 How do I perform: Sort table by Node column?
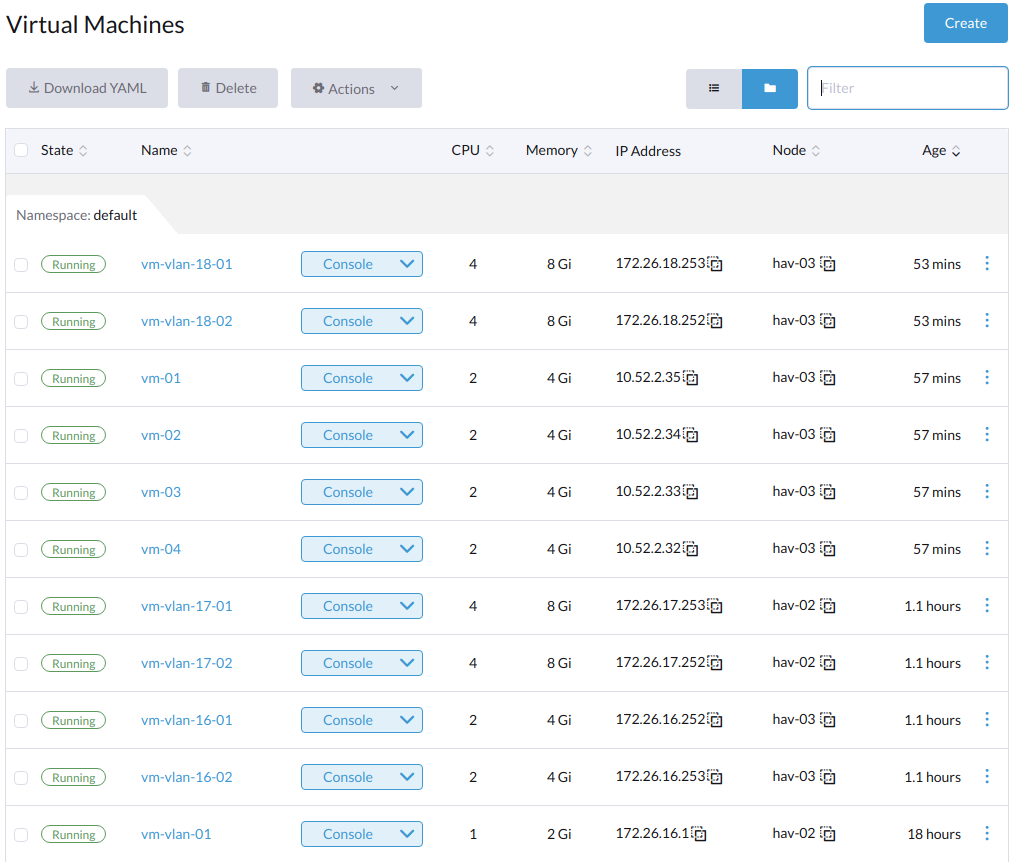(x=796, y=151)
